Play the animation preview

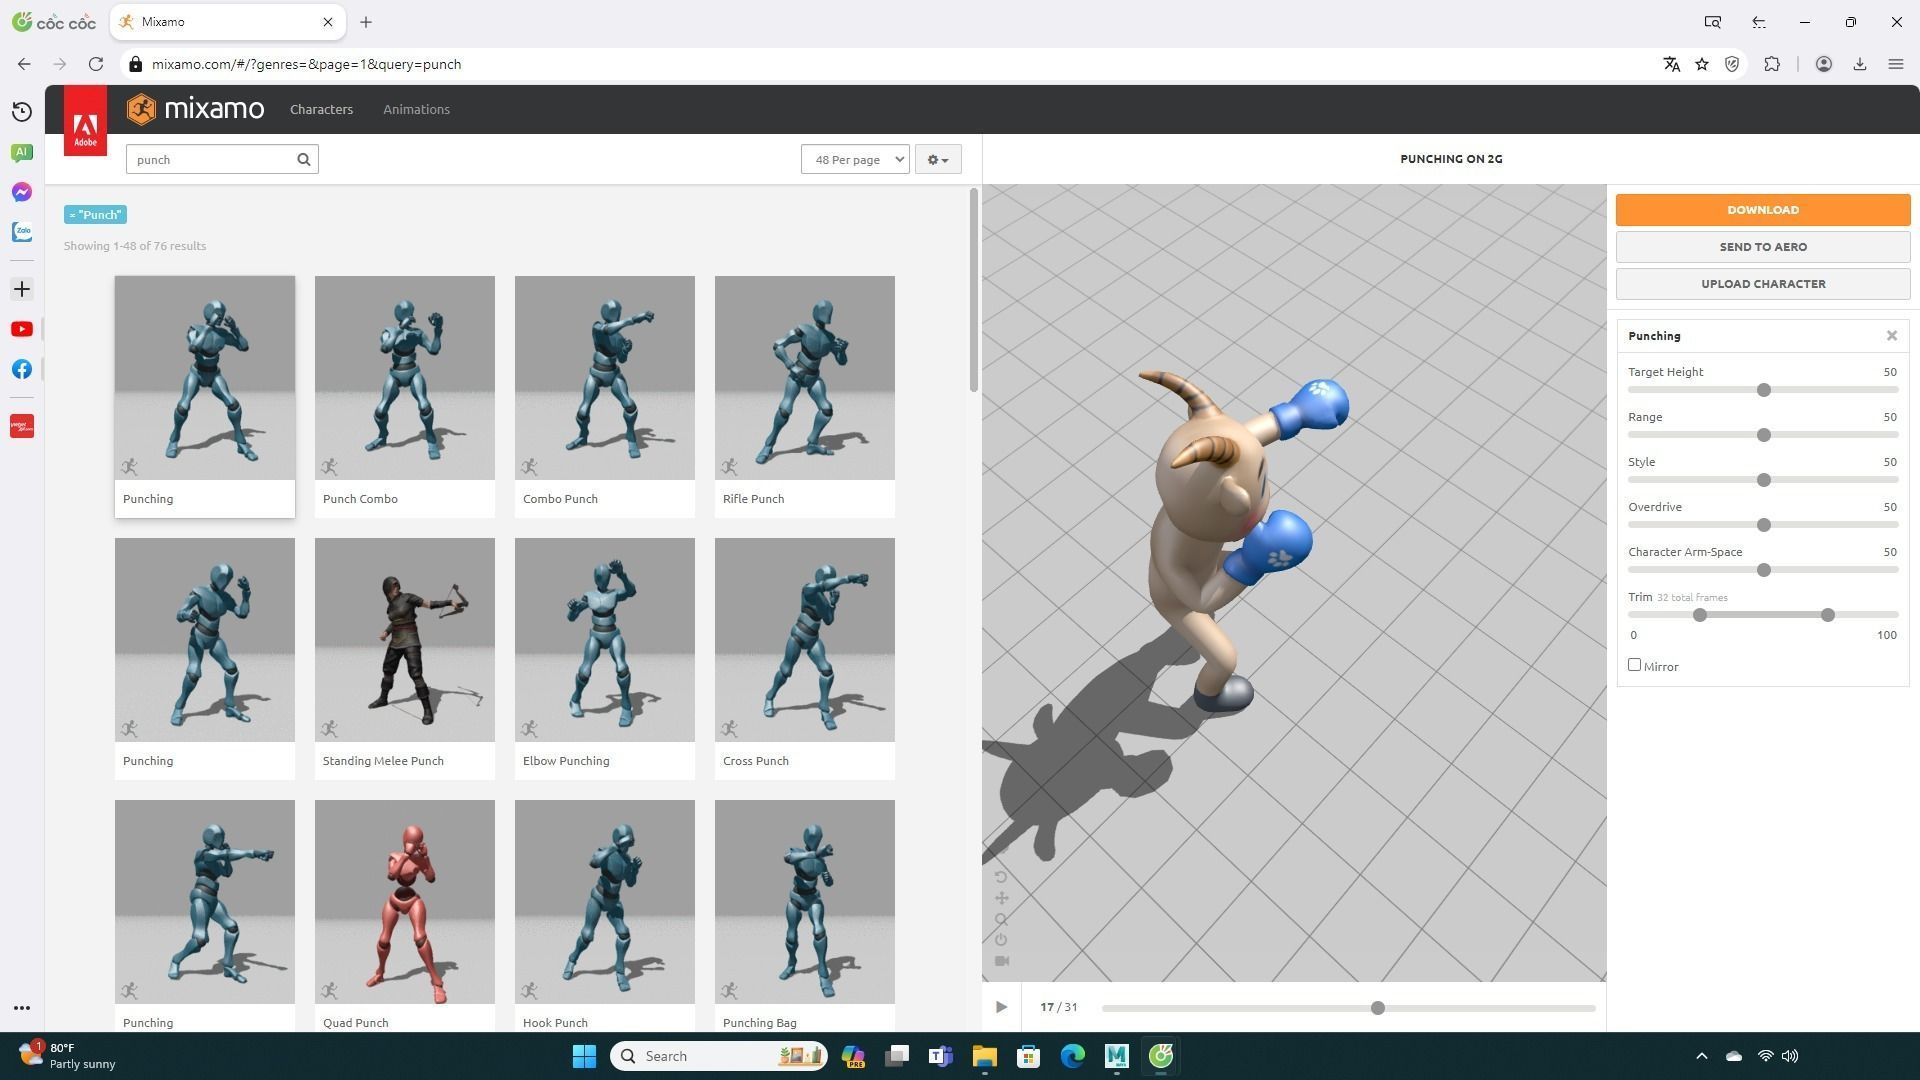pyautogui.click(x=1001, y=1007)
